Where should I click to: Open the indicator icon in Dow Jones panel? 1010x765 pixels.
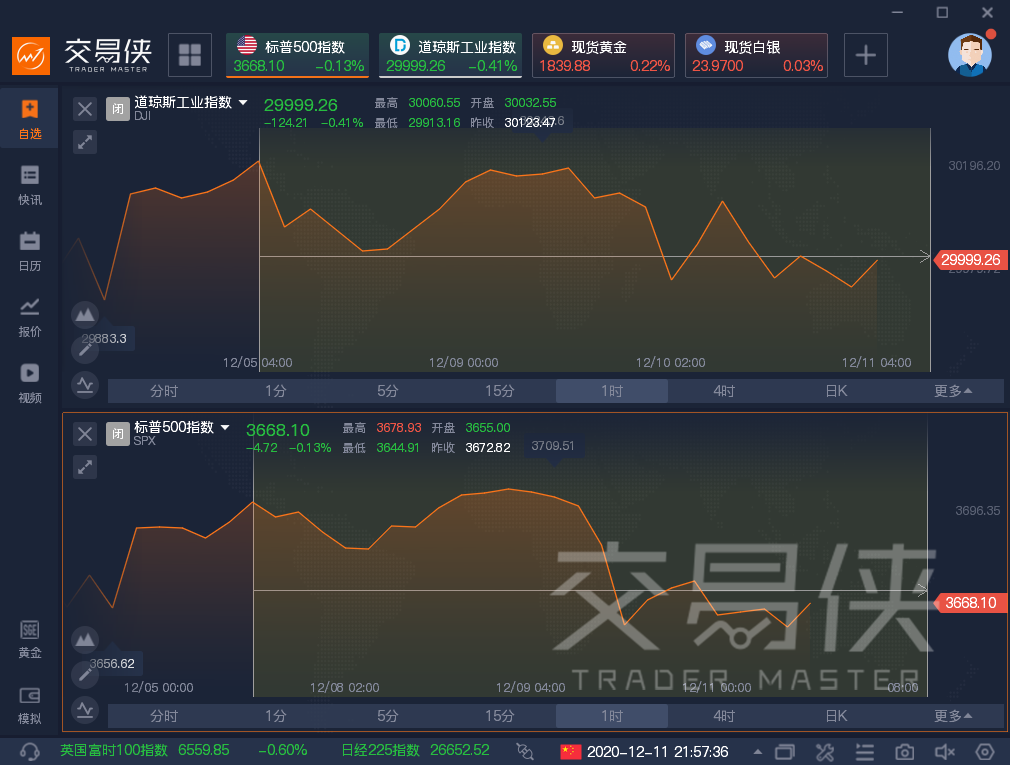coord(85,385)
